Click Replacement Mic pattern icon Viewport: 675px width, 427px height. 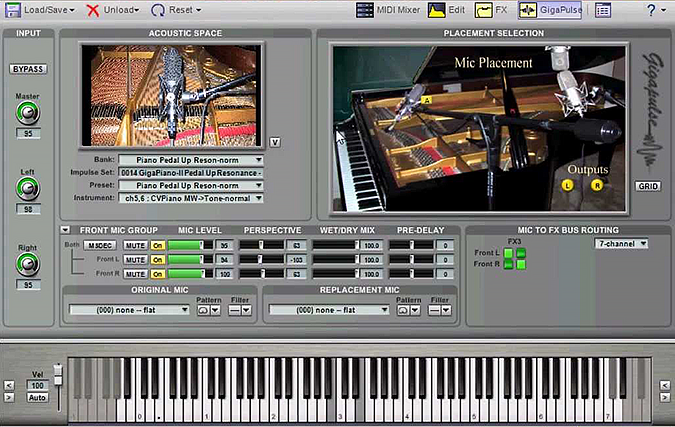point(403,310)
